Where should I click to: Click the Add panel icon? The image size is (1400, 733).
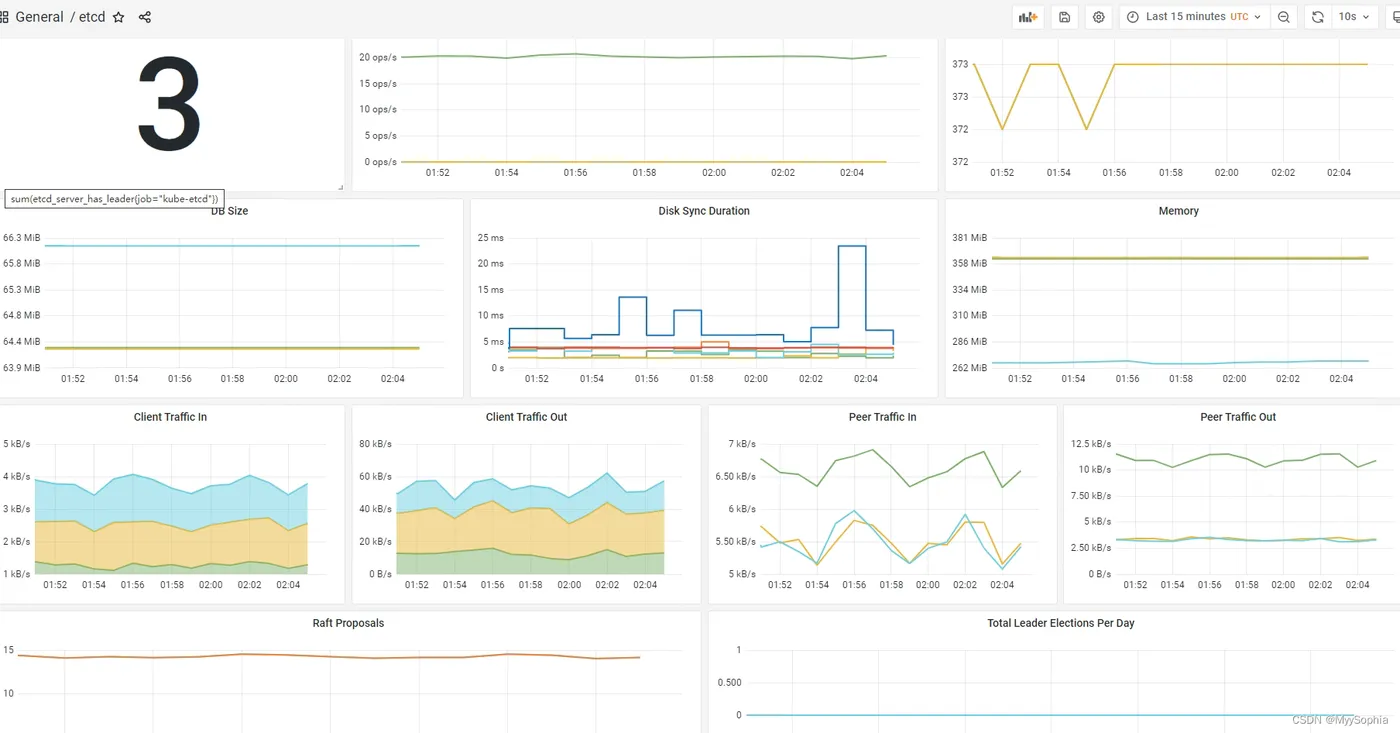pyautogui.click(x=1027, y=17)
